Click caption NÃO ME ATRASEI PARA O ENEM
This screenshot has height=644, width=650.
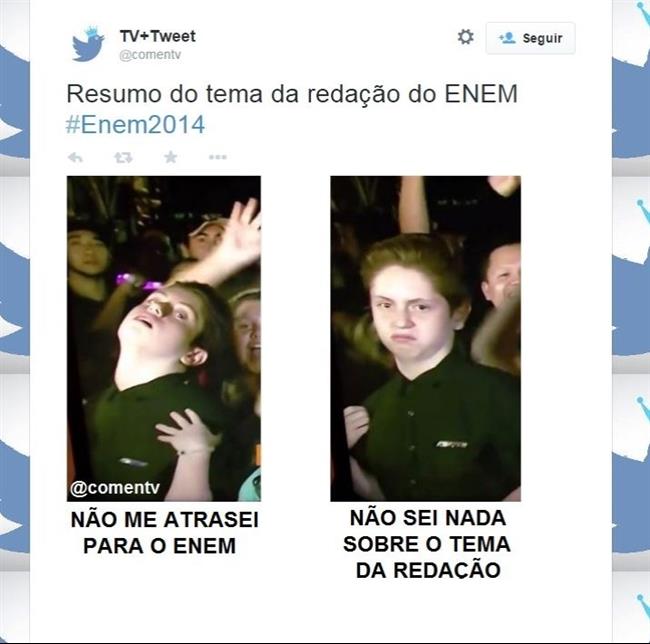pos(164,533)
